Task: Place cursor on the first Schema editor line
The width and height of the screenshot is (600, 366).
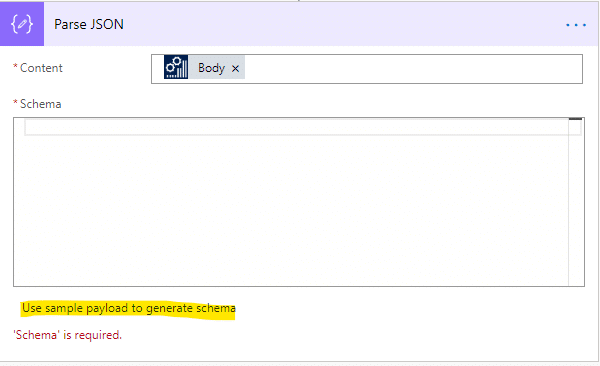Action: (x=297, y=127)
